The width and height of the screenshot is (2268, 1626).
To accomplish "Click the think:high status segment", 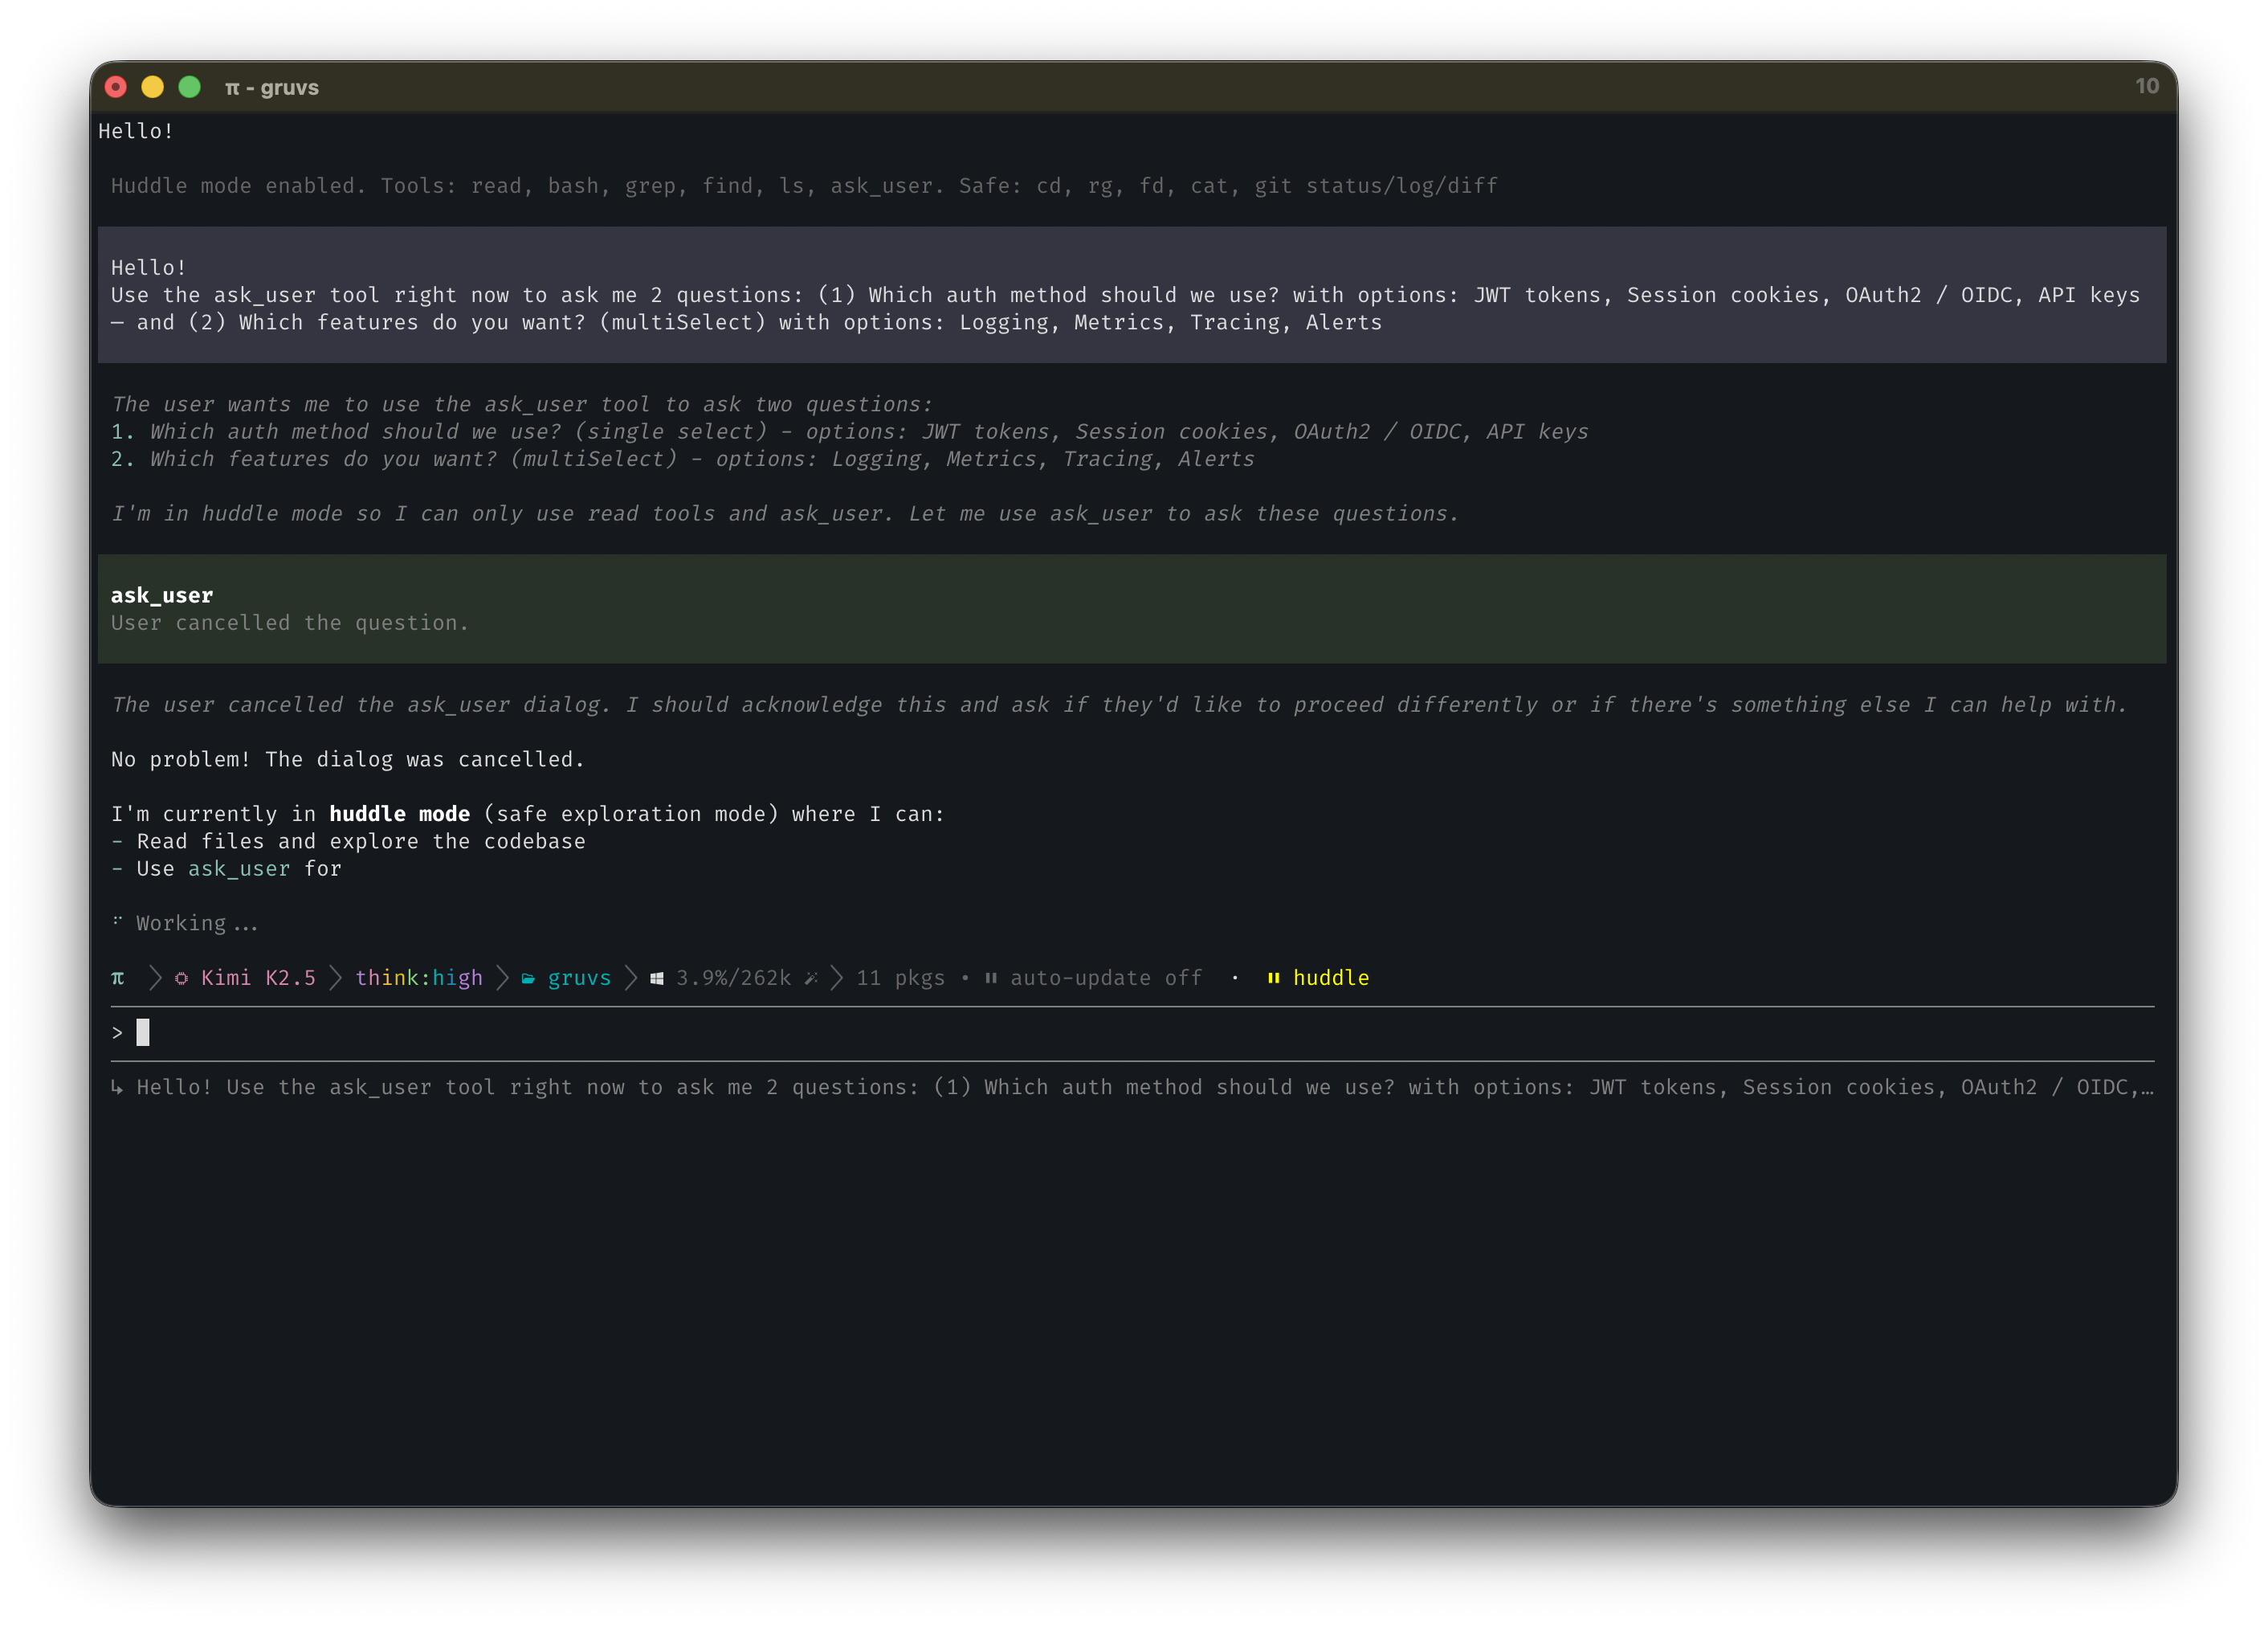I will [x=419, y=978].
